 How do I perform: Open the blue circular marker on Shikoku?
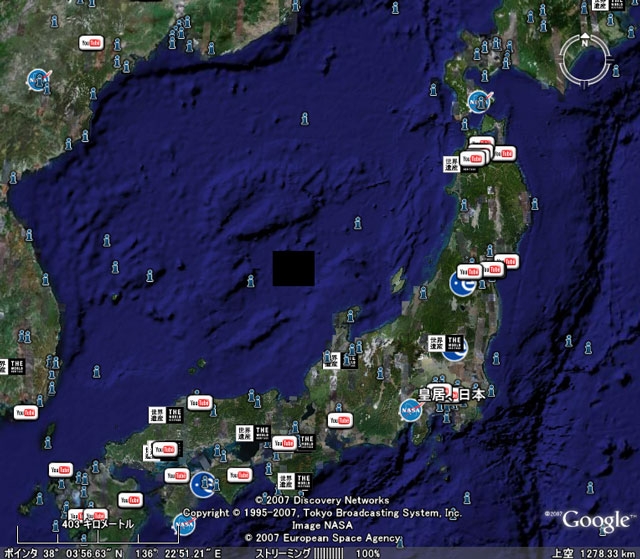[x=203, y=484]
